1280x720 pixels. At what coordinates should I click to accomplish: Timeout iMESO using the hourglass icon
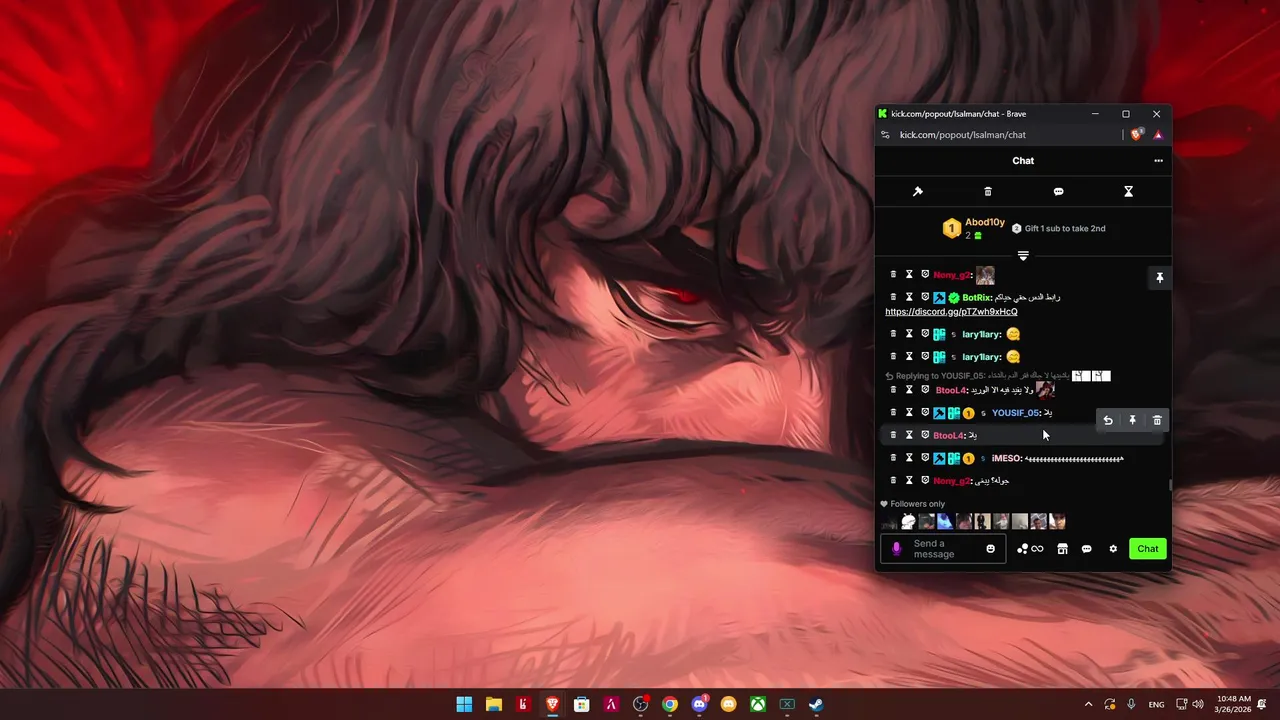pos(909,457)
